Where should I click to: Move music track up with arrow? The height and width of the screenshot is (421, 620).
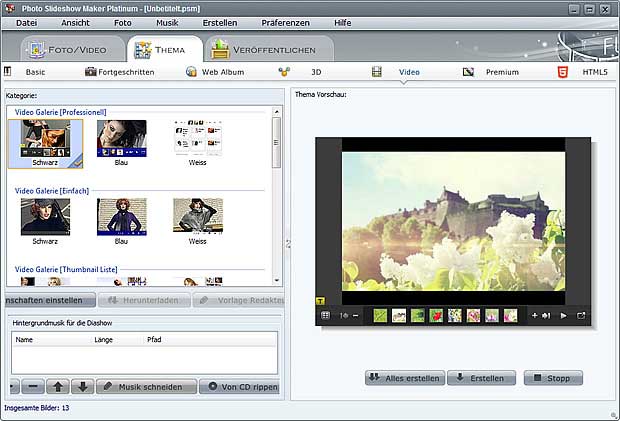pyautogui.click(x=58, y=386)
